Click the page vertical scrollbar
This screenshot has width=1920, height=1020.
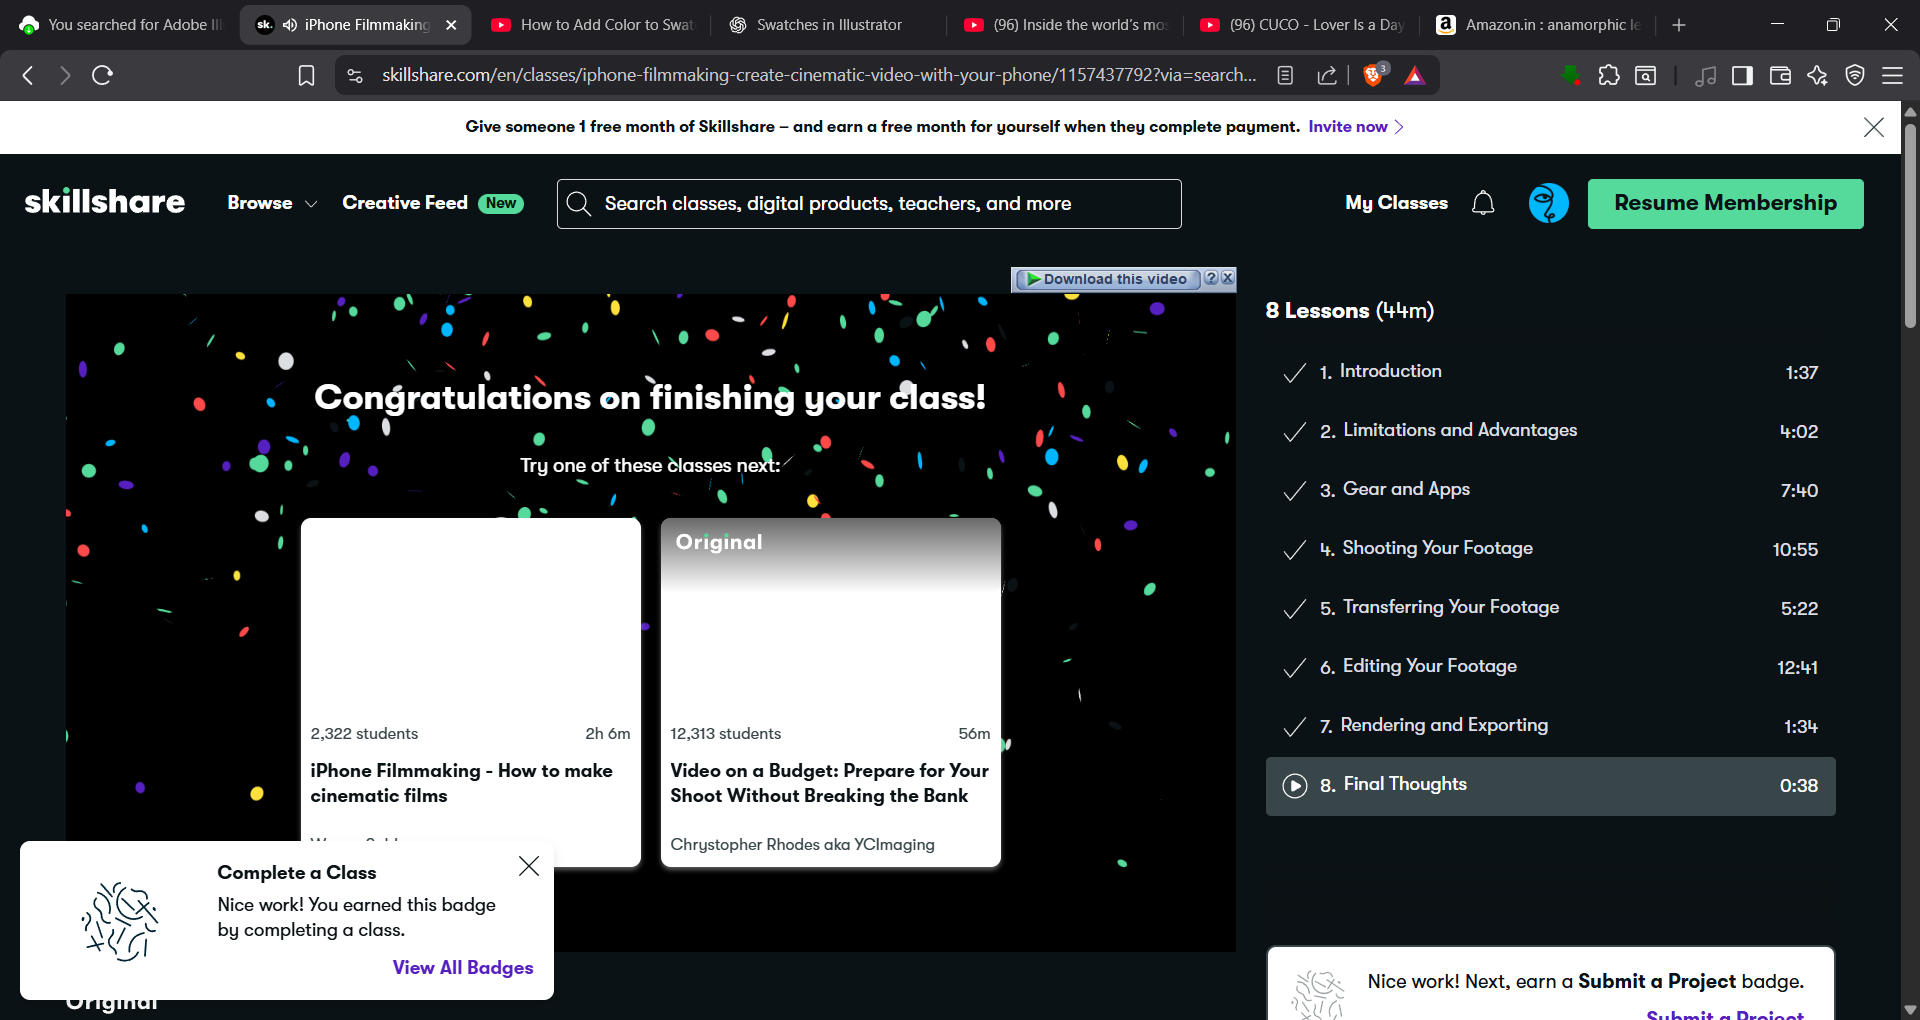1910,225
